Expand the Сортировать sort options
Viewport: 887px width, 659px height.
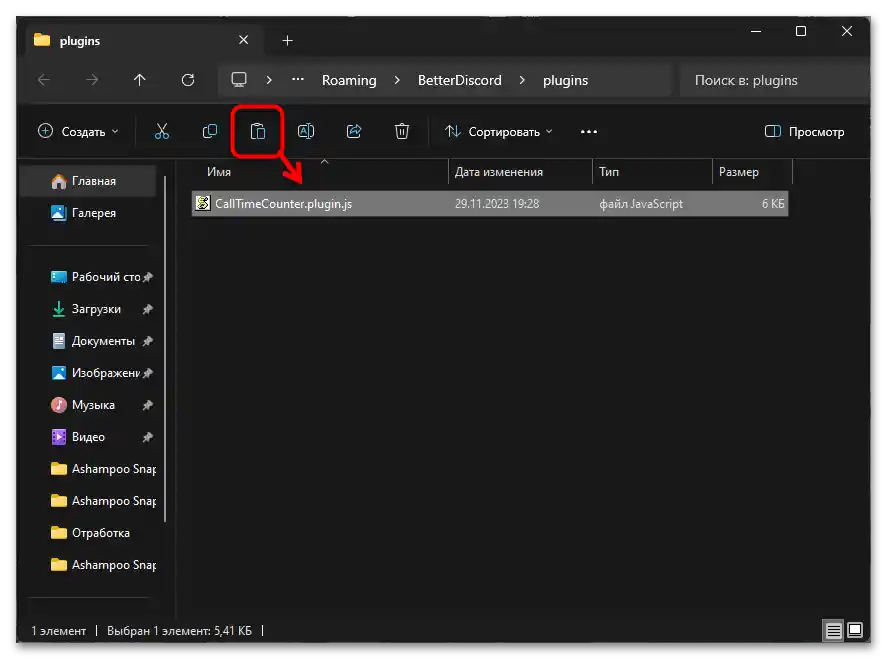coord(498,131)
